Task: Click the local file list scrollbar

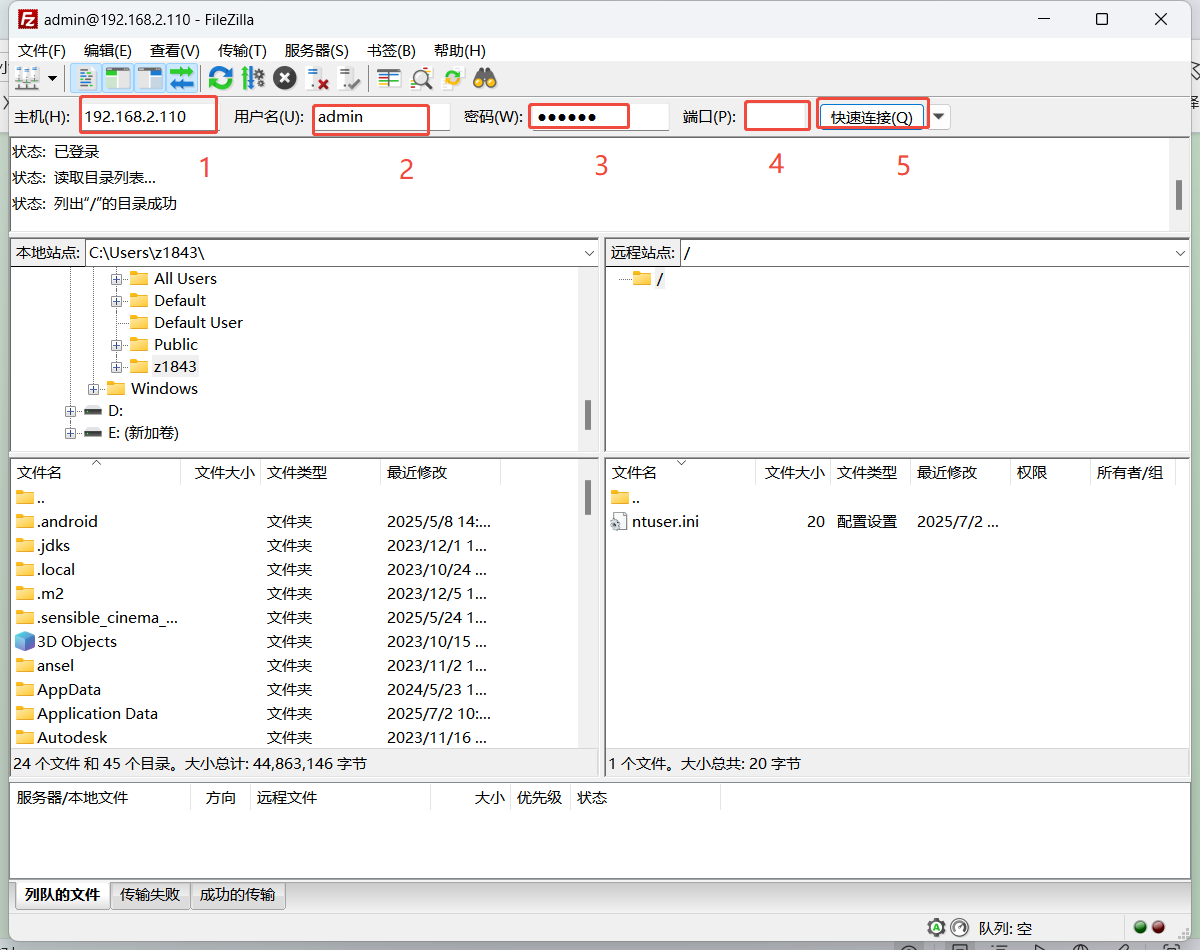Action: coord(588,497)
